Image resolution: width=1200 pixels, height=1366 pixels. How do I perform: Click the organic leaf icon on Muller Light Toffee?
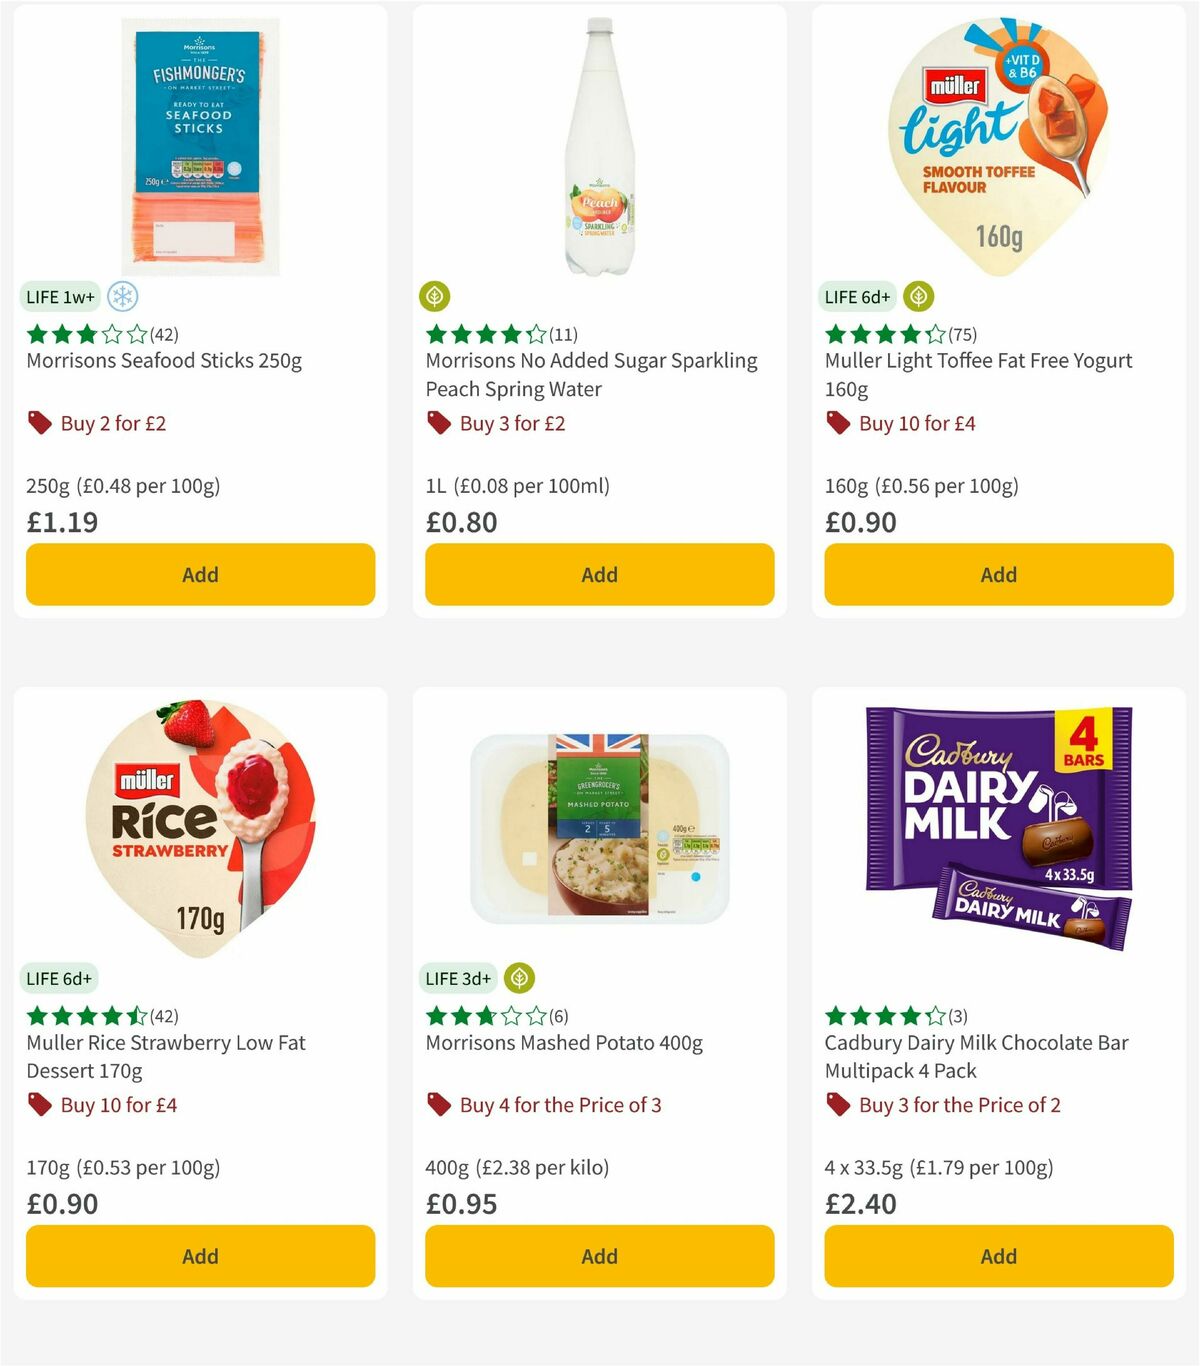click(916, 296)
